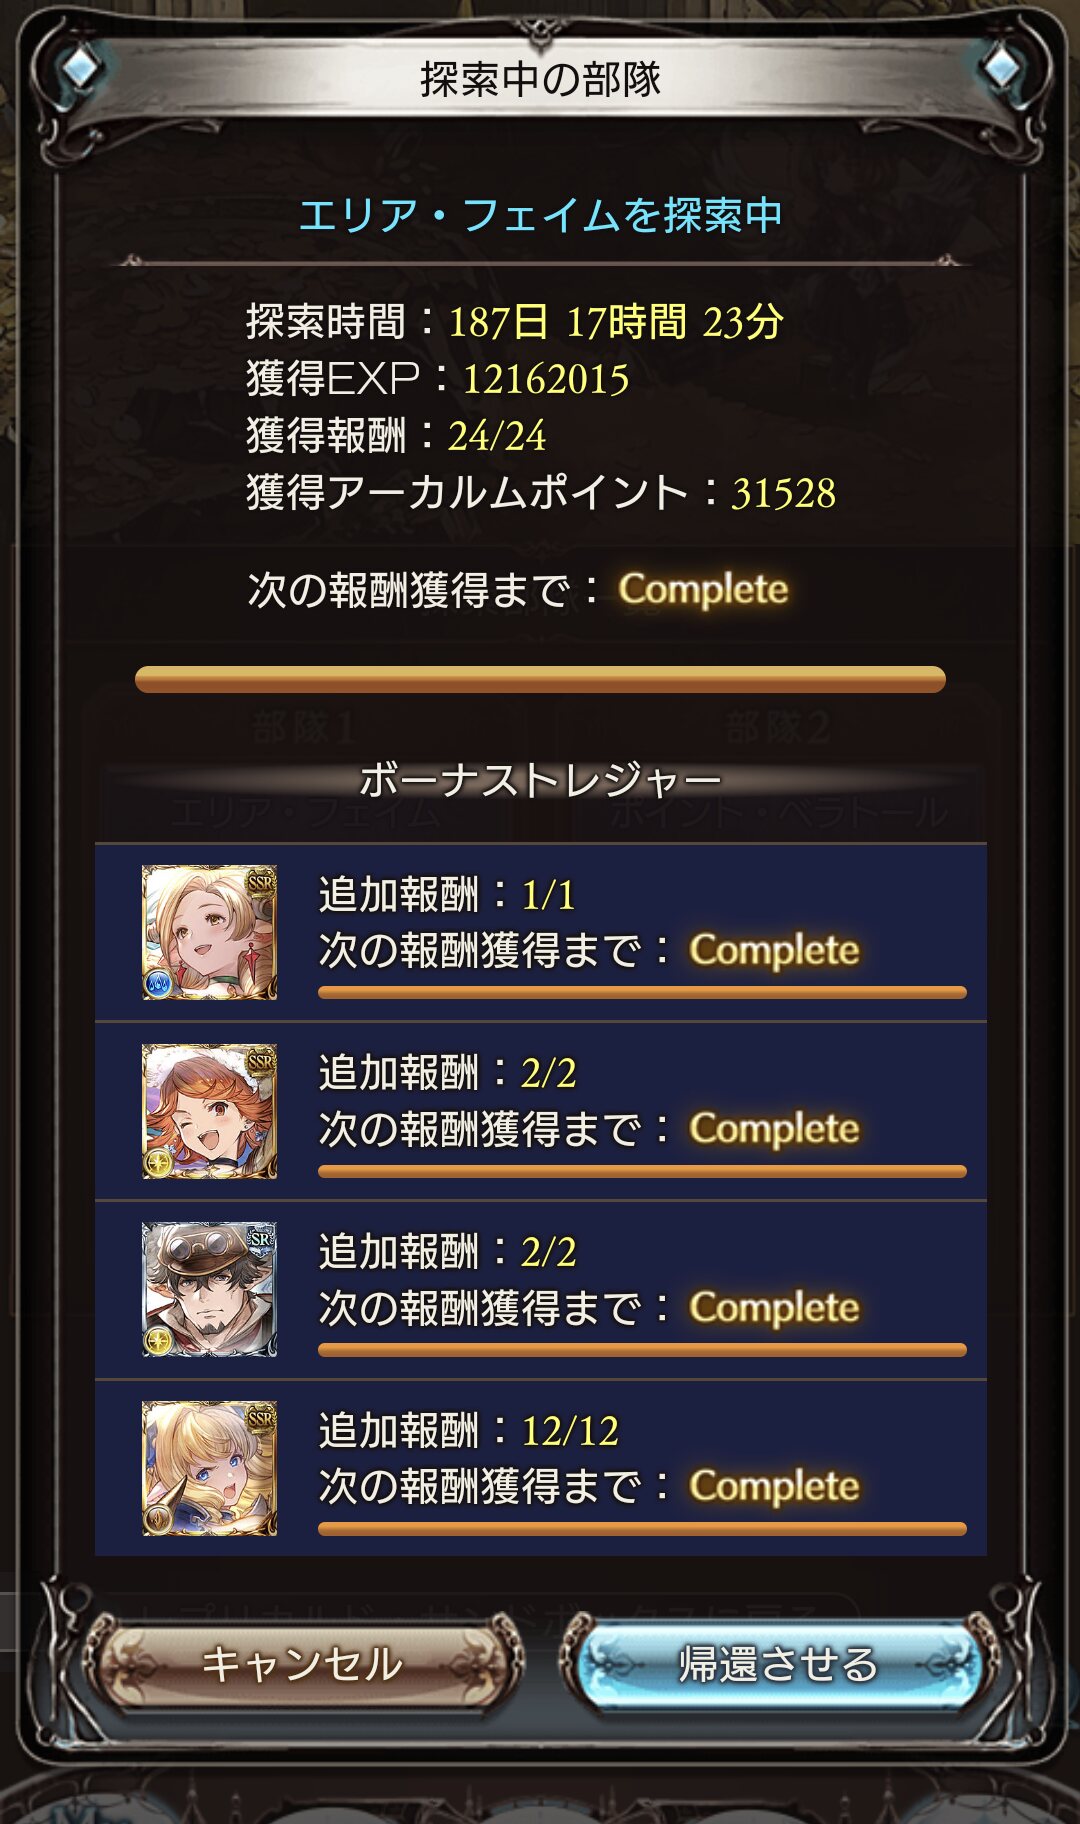This screenshot has width=1080, height=1824.
Task: Click the water element icon on first portrait
Action: click(x=159, y=983)
